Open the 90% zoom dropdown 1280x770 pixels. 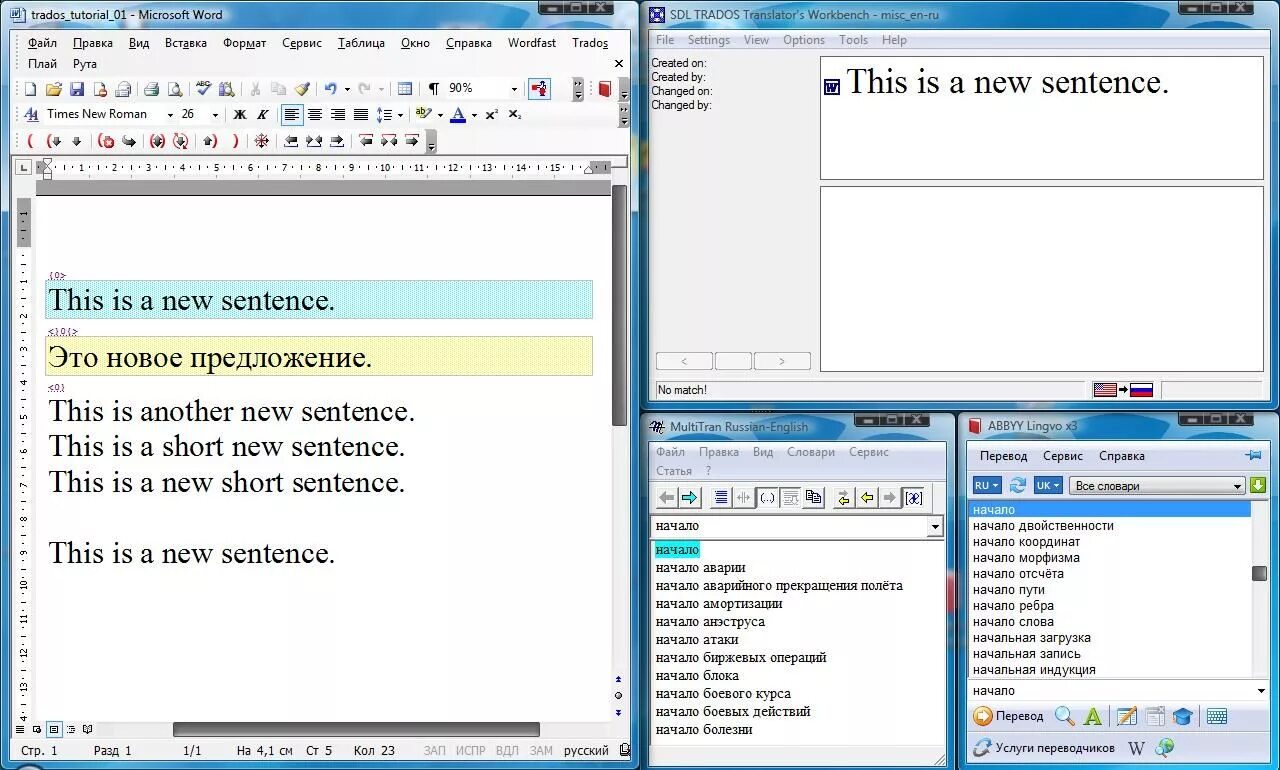point(515,89)
